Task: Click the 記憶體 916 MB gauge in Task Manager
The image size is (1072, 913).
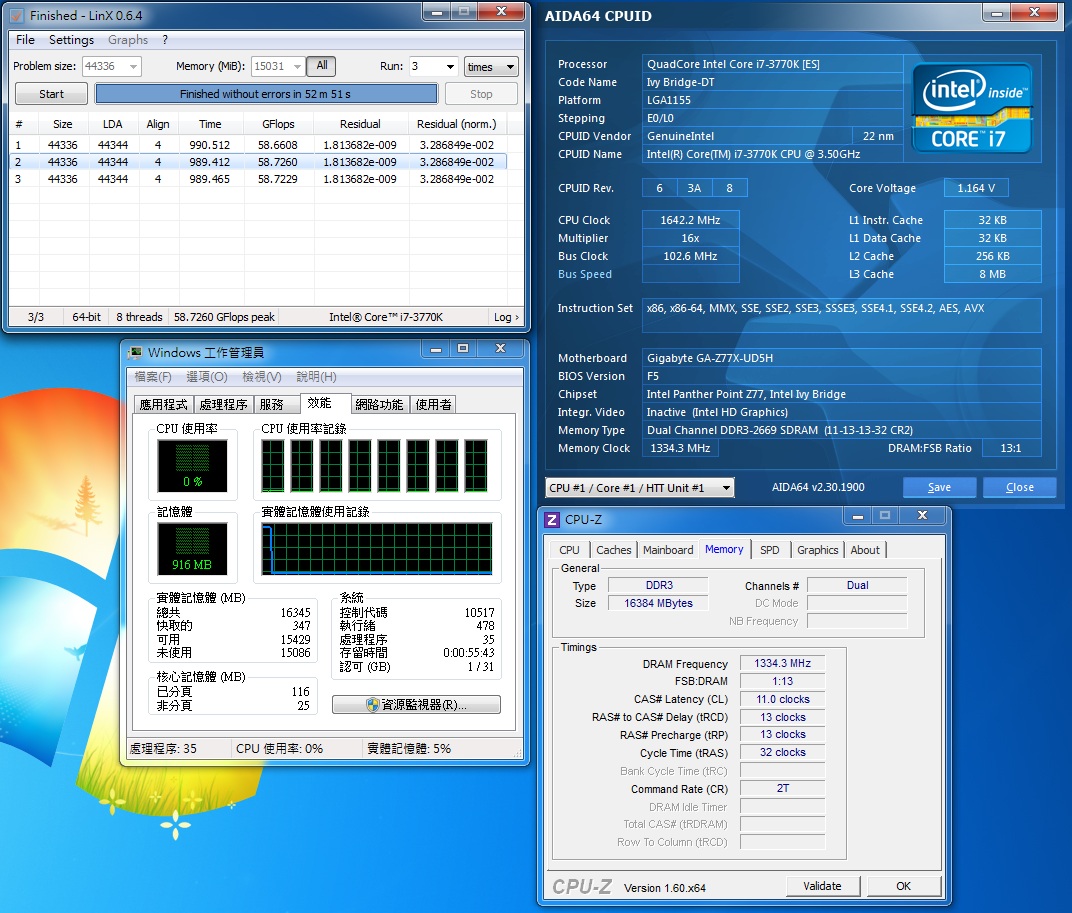Action: (x=192, y=548)
